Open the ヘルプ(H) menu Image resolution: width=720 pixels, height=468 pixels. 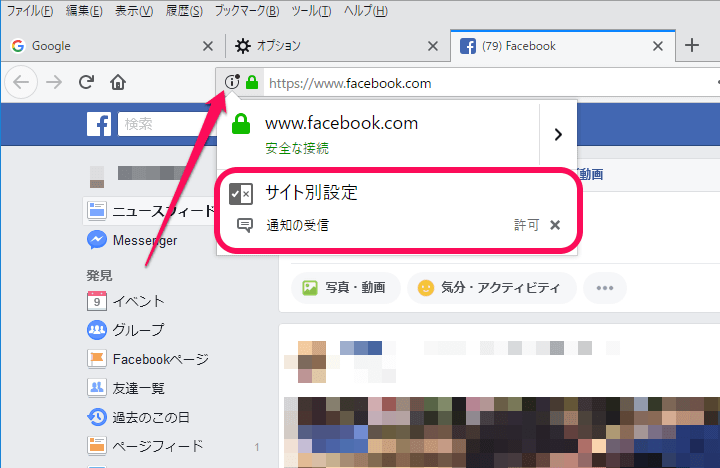(366, 11)
